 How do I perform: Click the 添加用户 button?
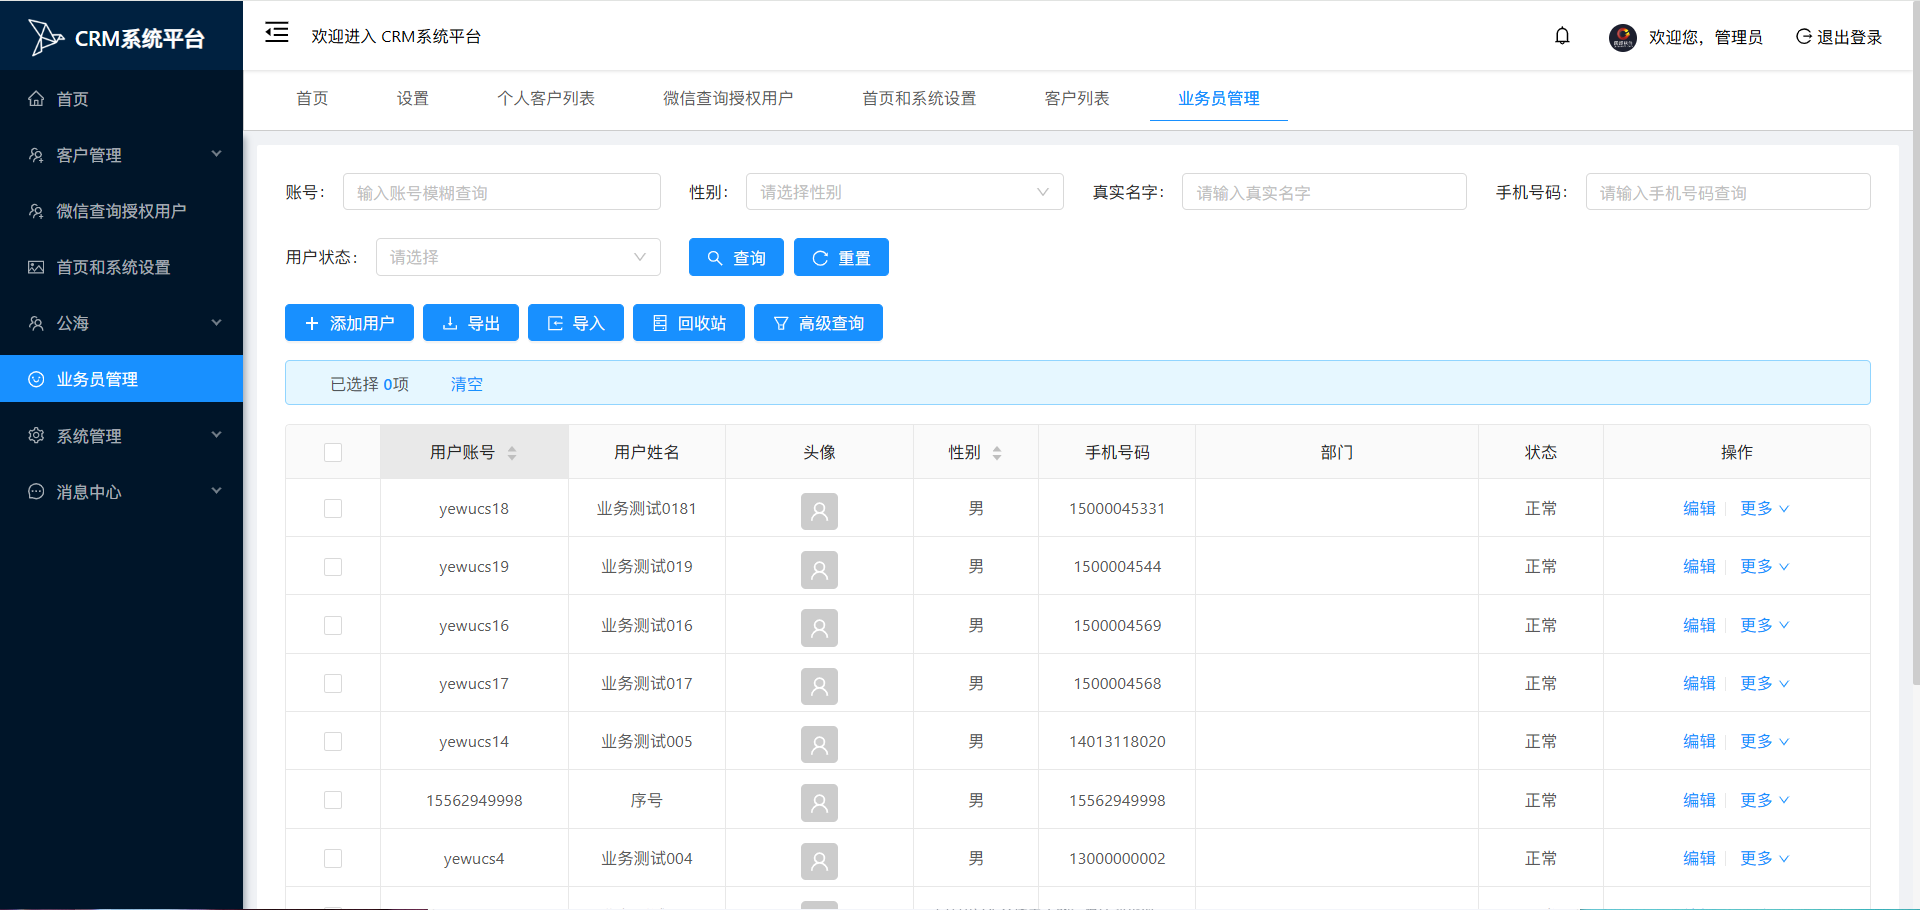pos(349,323)
